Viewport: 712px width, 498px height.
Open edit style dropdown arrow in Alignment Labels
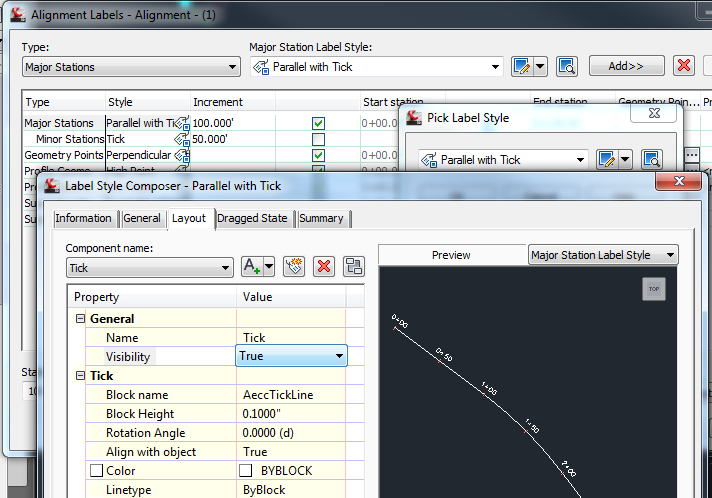539,67
